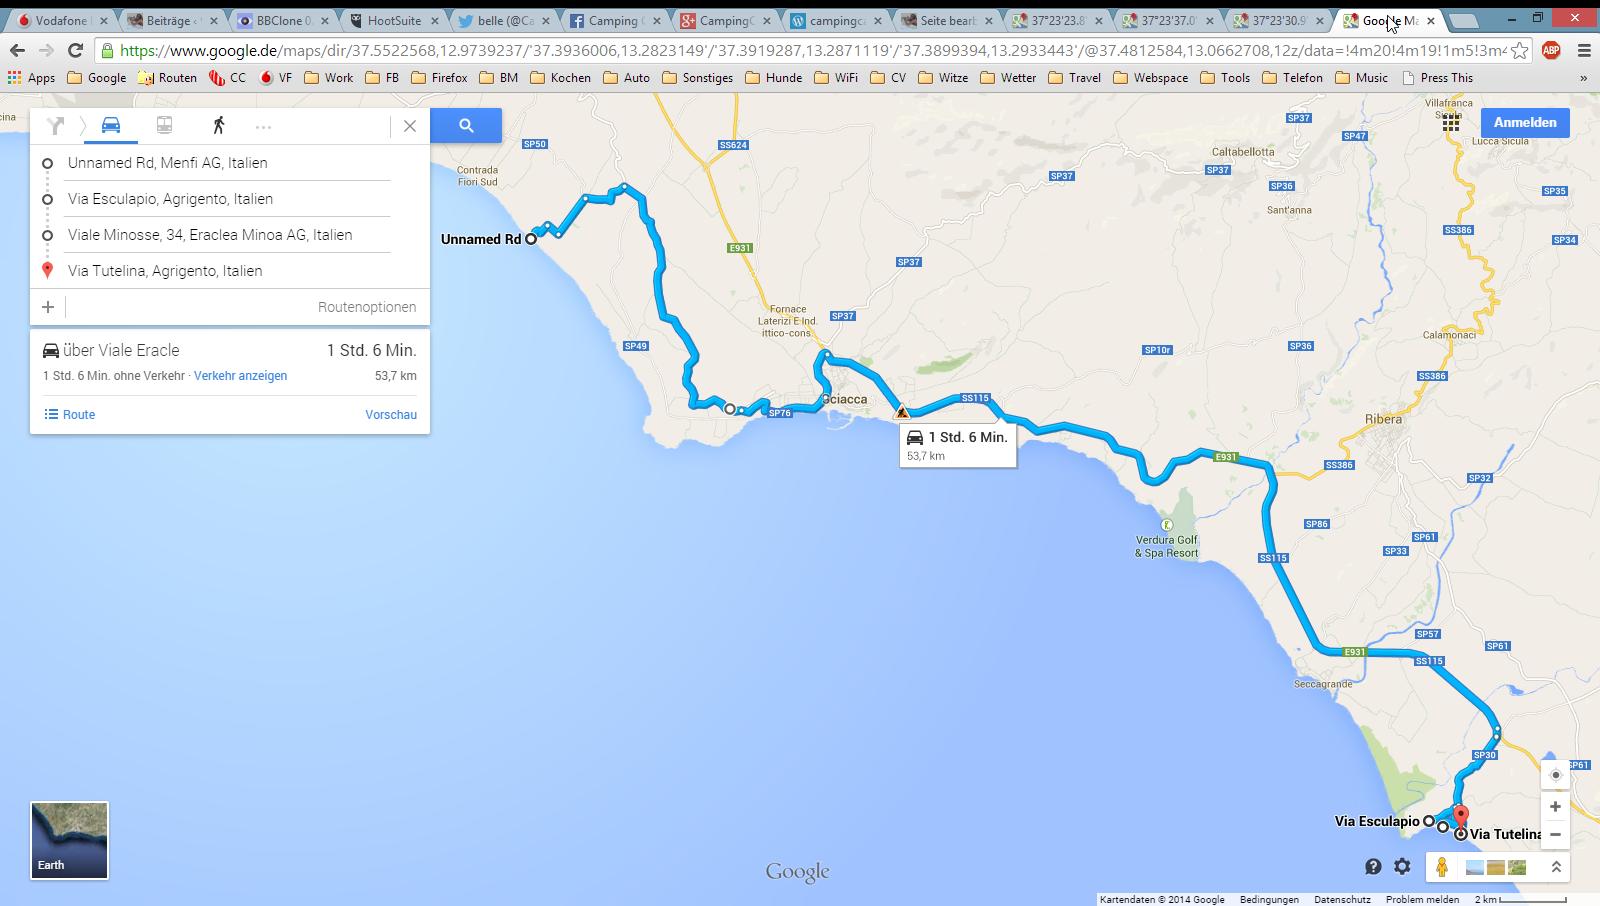Click the blue search magnifier button

(x=466, y=126)
